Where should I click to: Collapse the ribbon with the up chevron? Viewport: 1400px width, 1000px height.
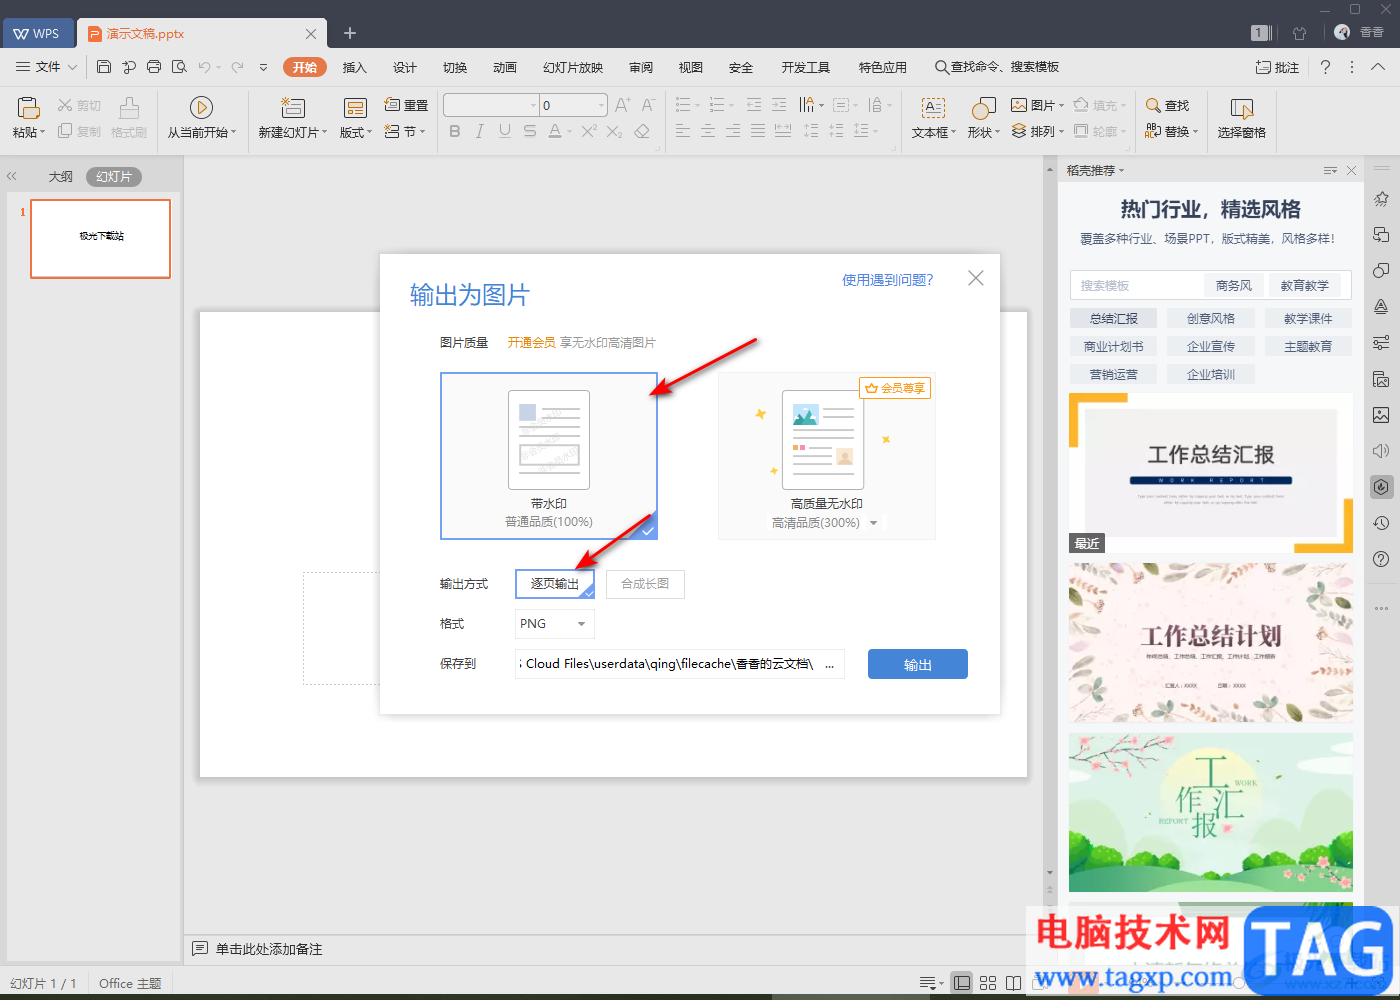pos(1378,67)
